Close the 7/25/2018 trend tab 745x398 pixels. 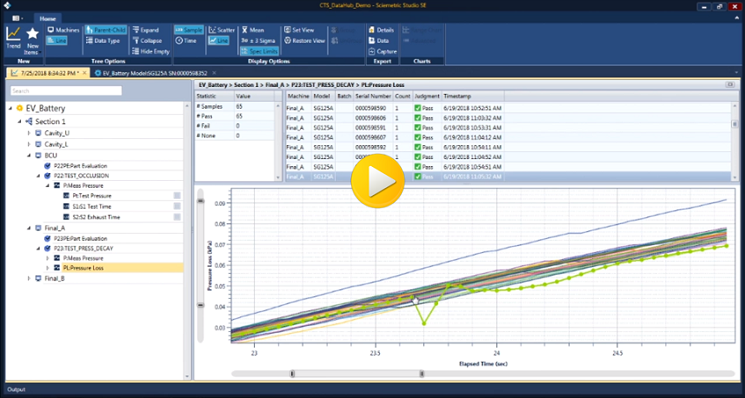tap(85, 73)
